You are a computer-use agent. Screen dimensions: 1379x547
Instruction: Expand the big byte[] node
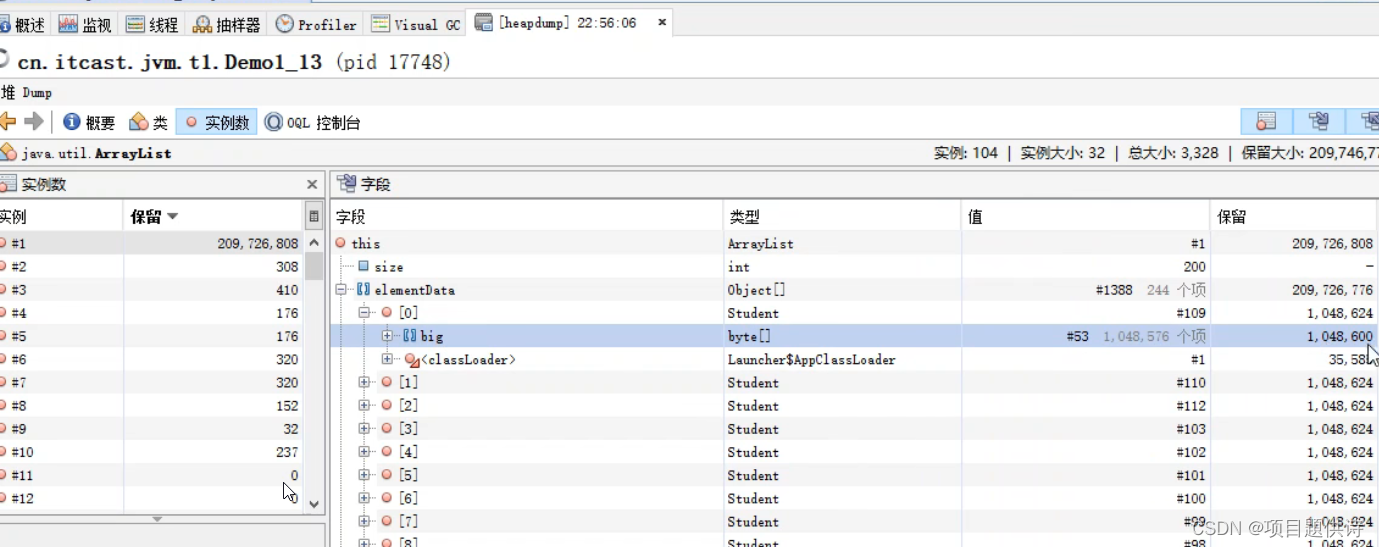[388, 336]
